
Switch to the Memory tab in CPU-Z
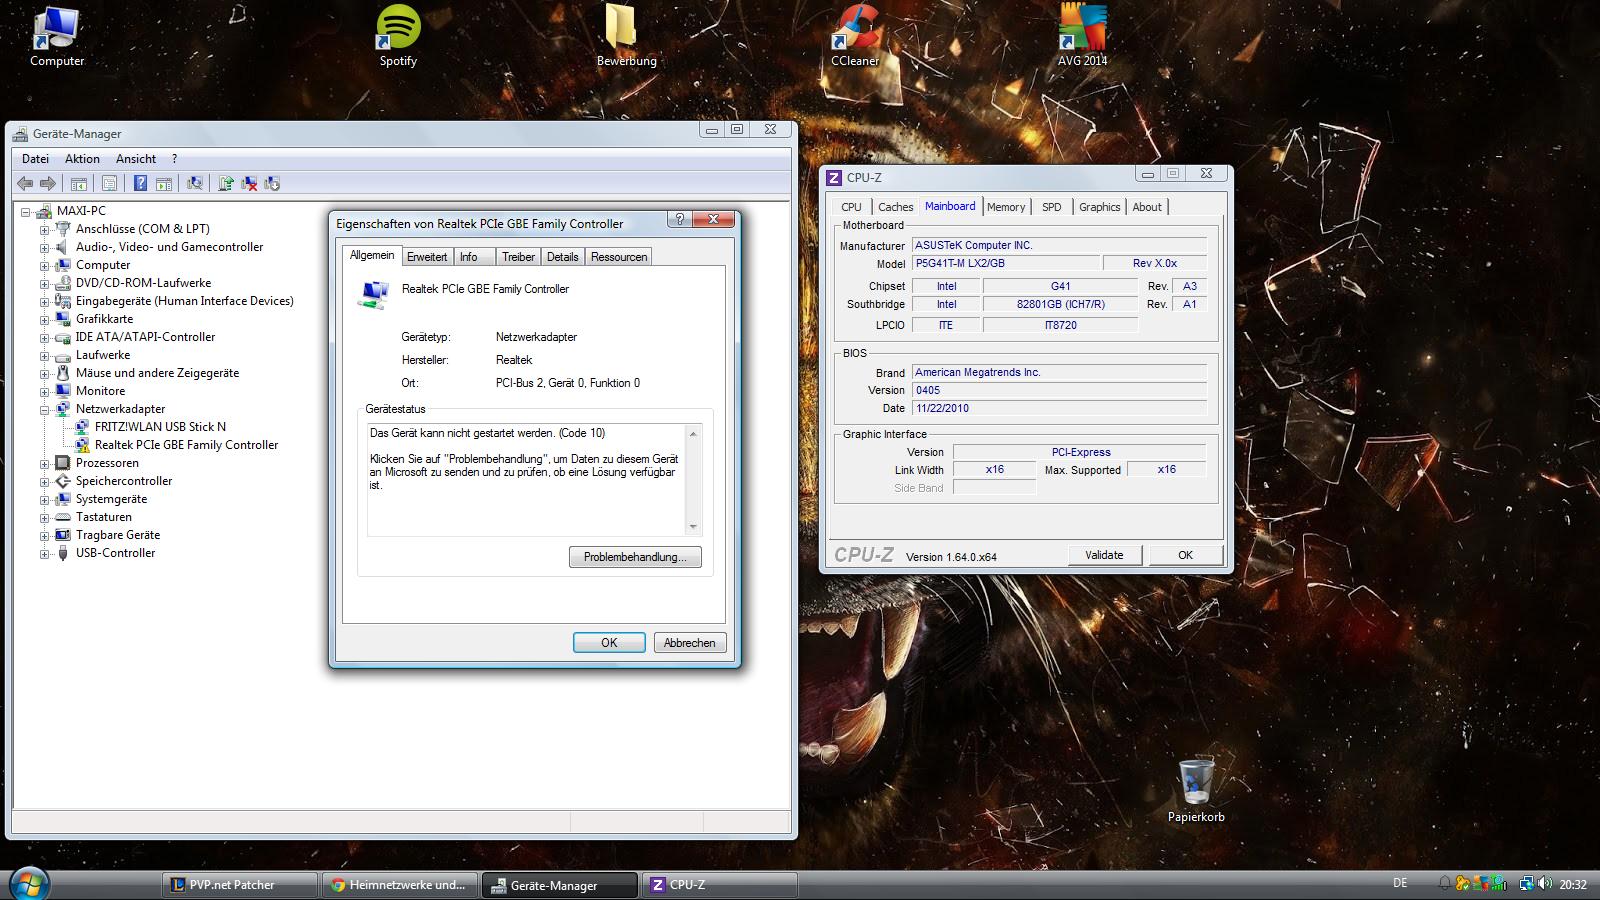click(x=1006, y=207)
